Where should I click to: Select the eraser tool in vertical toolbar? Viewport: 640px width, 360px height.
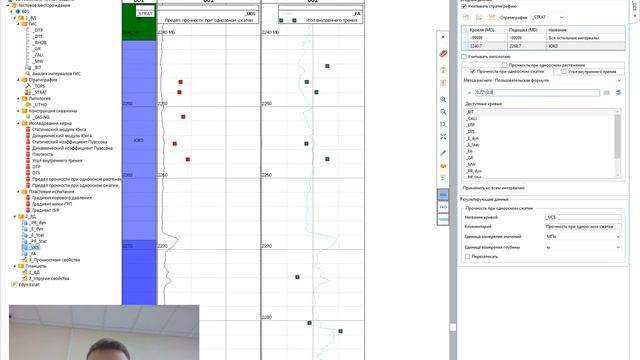point(443,53)
